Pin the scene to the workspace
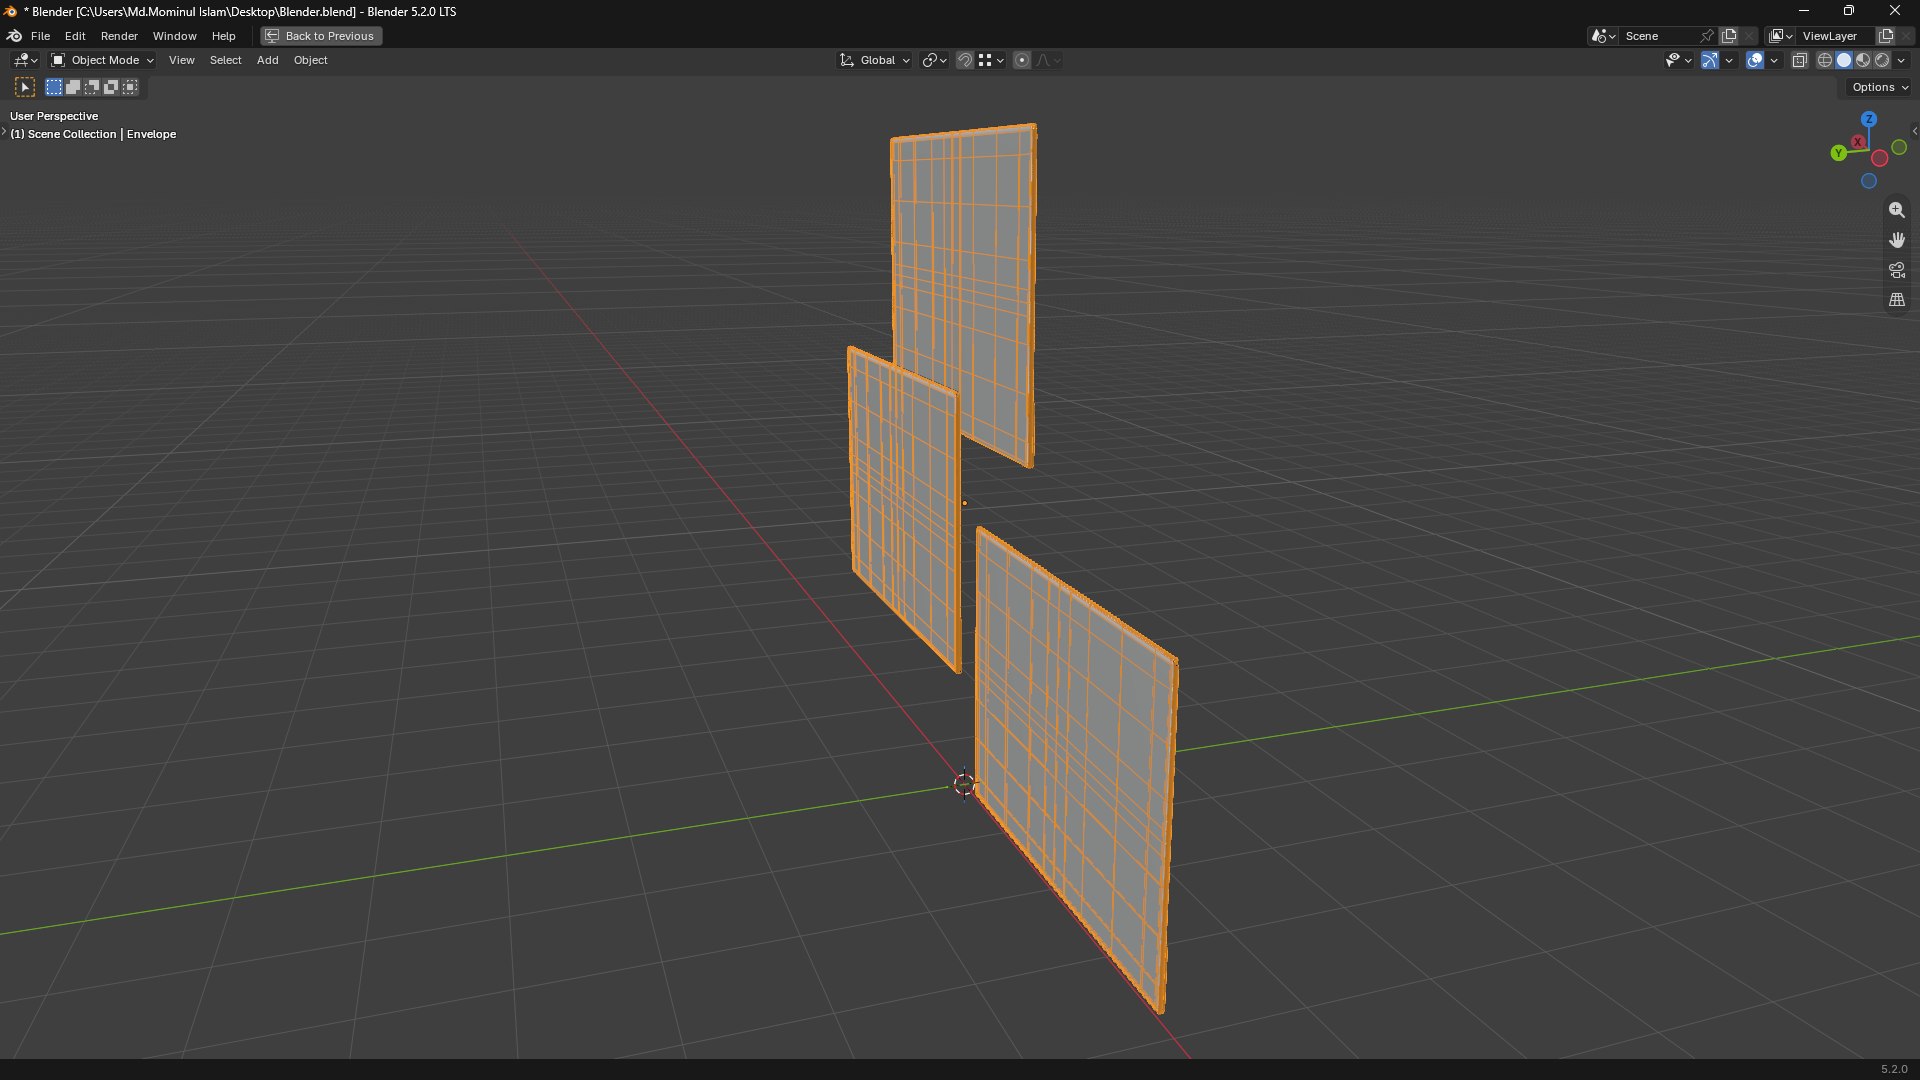1920x1080 pixels. point(1707,36)
